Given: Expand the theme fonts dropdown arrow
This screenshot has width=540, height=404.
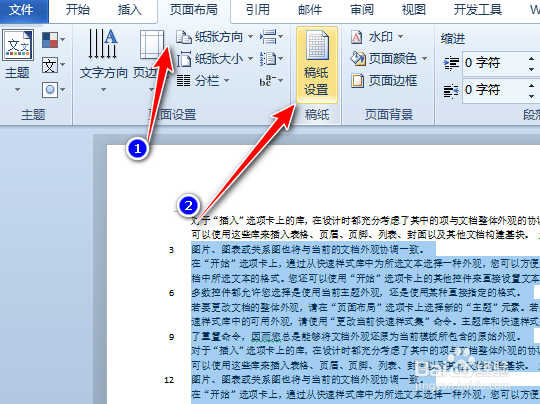Looking at the screenshot, I should [x=63, y=65].
